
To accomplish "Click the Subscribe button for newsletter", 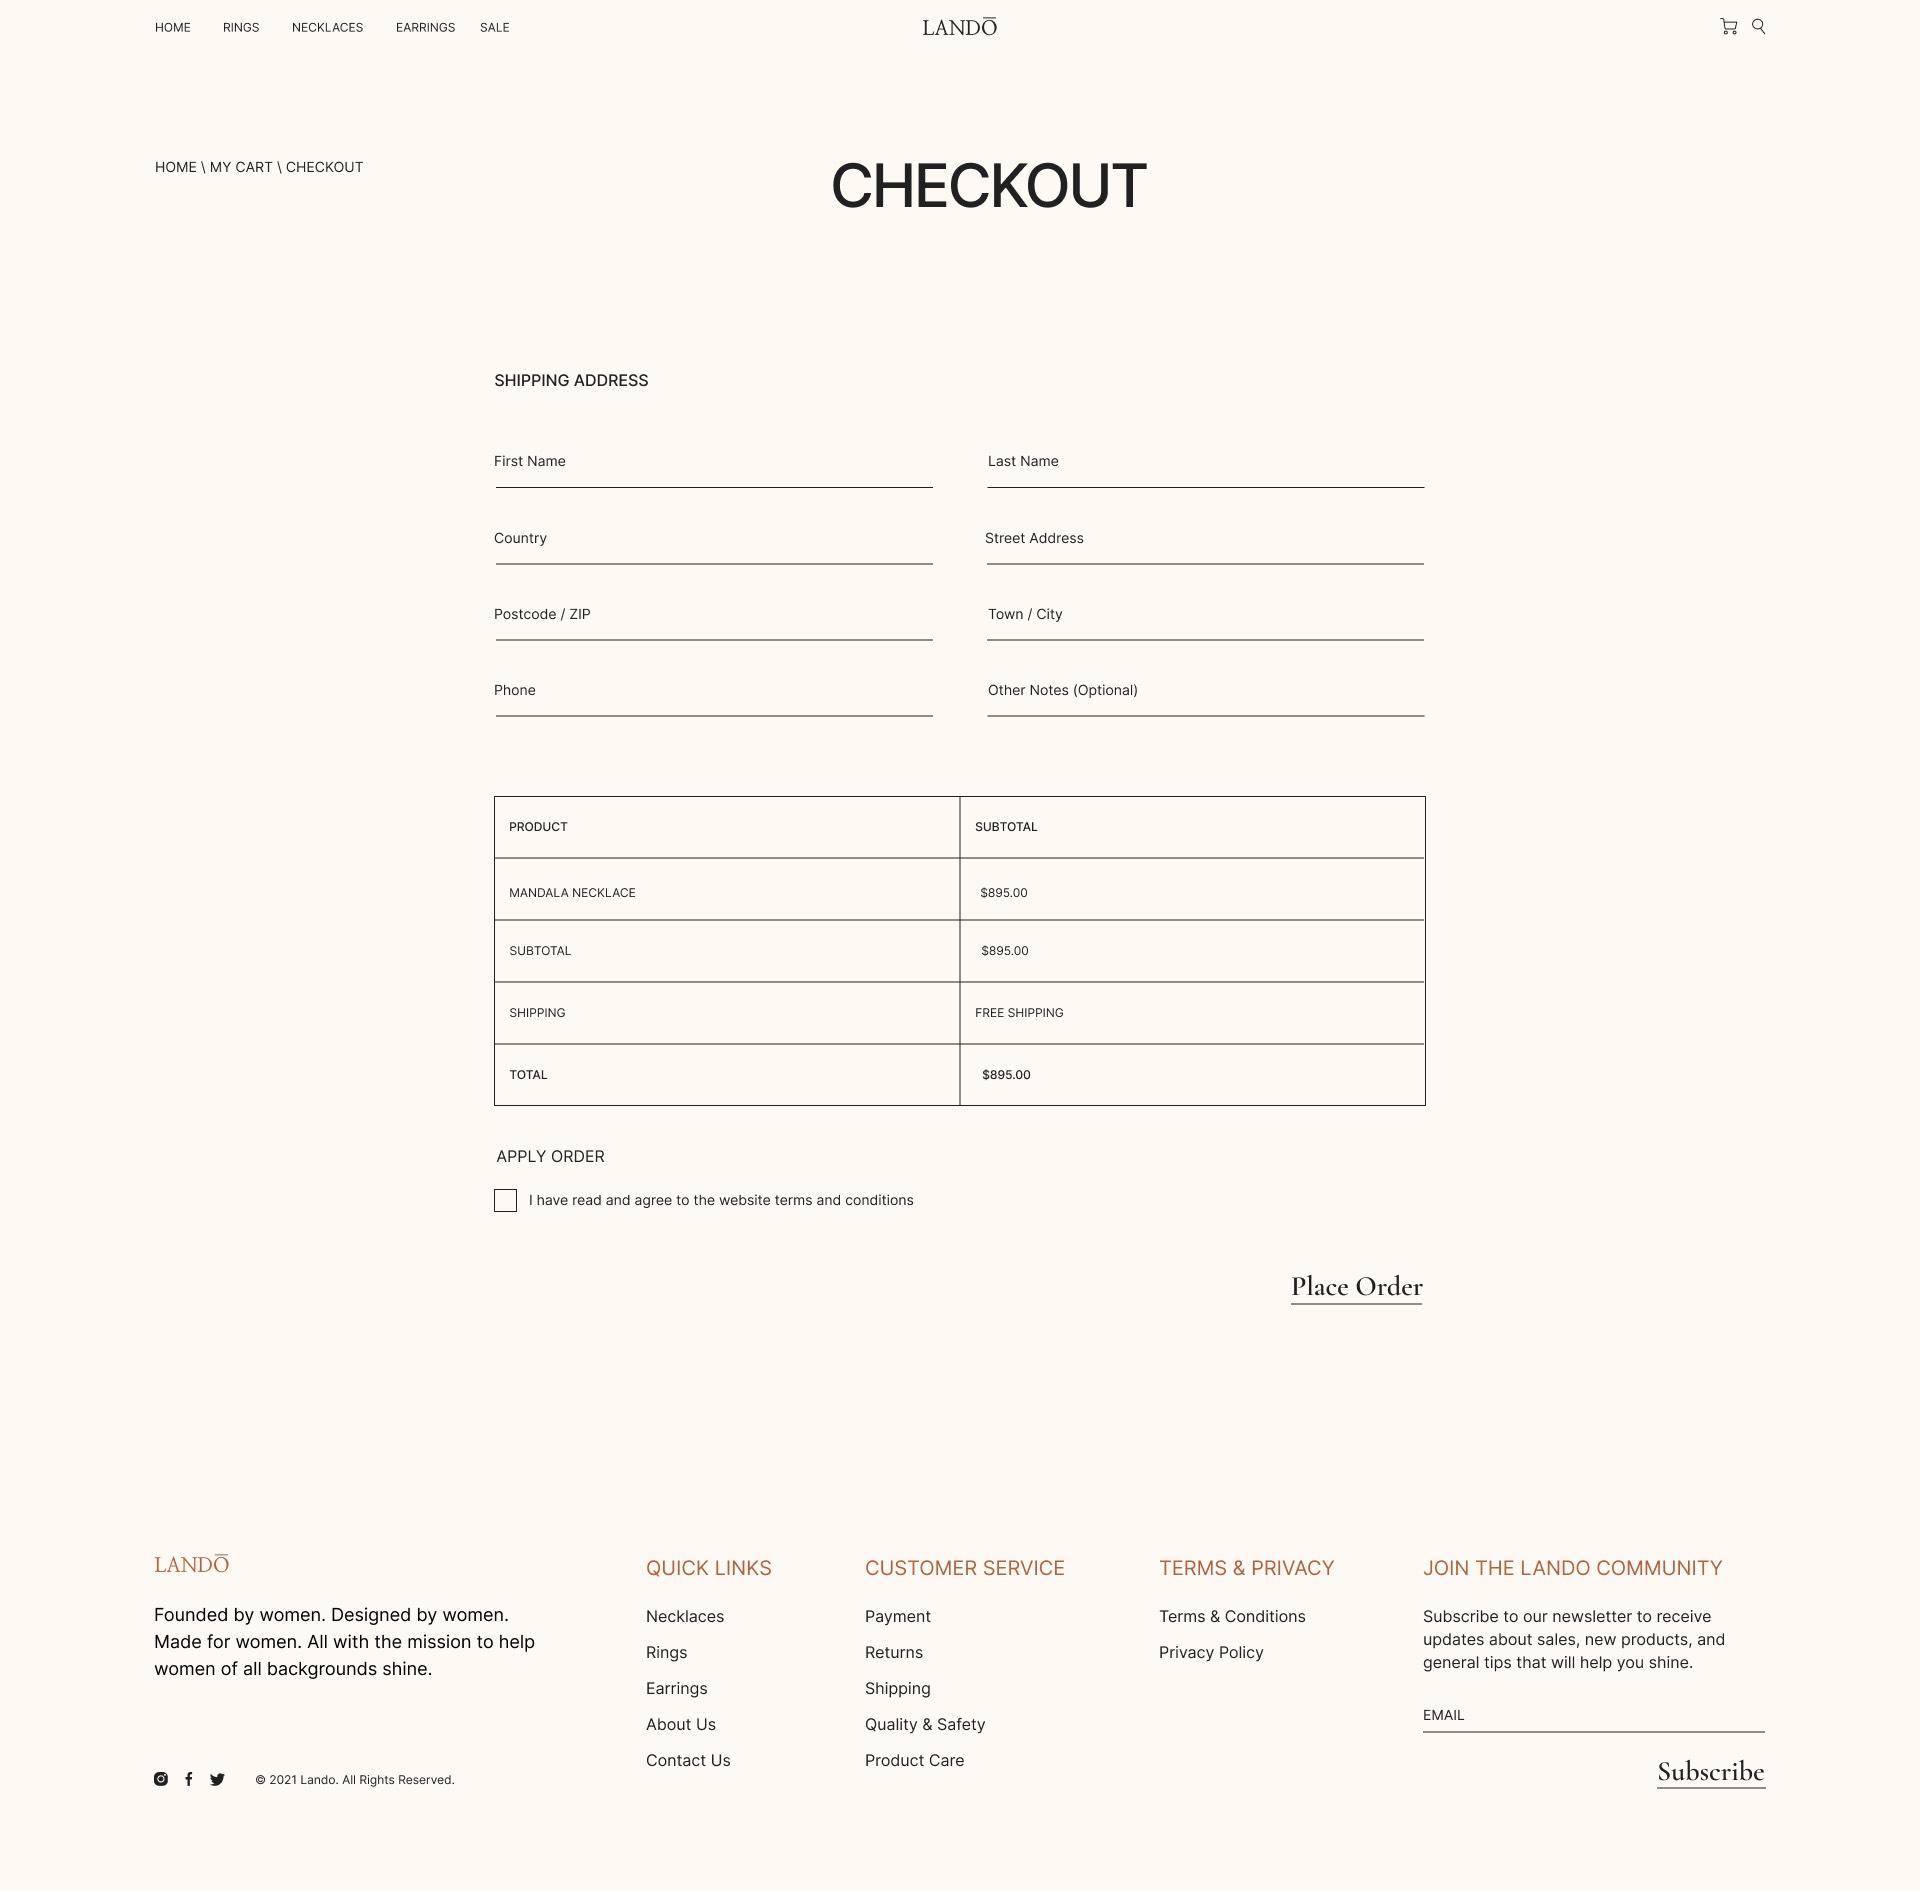I will [1710, 1771].
